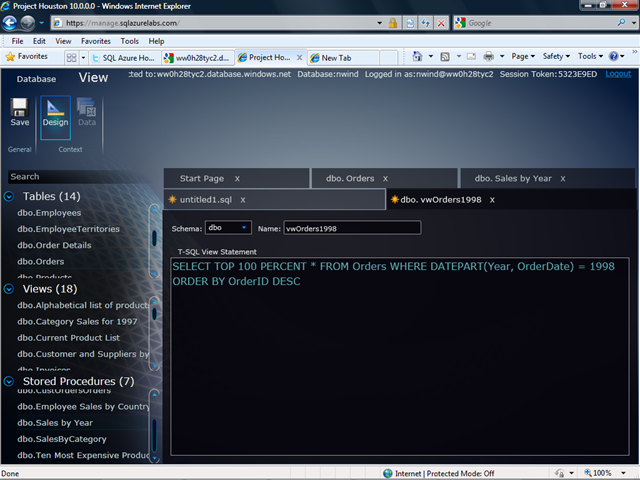The height and width of the screenshot is (480, 640).
Task: Open the Page menu dropdown
Action: tap(523, 56)
